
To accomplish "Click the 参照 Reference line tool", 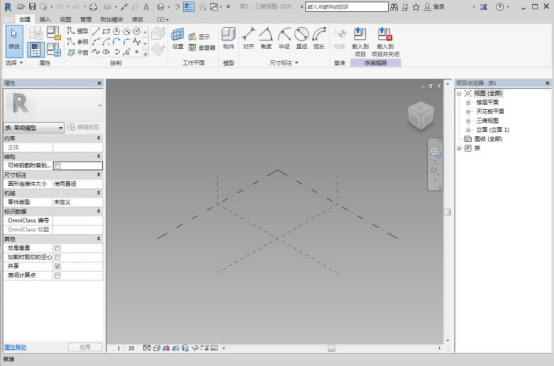I will [78, 42].
